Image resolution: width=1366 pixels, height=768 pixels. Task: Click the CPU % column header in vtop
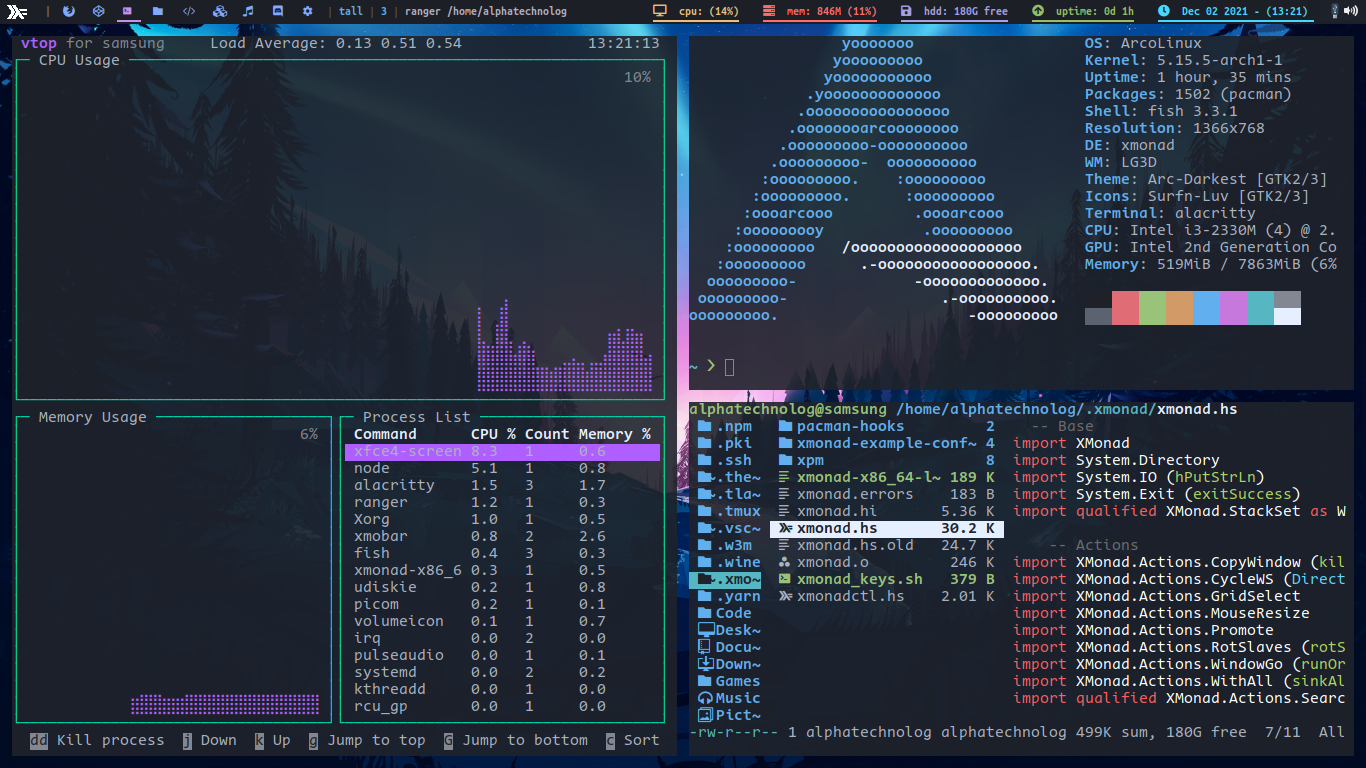pos(493,434)
